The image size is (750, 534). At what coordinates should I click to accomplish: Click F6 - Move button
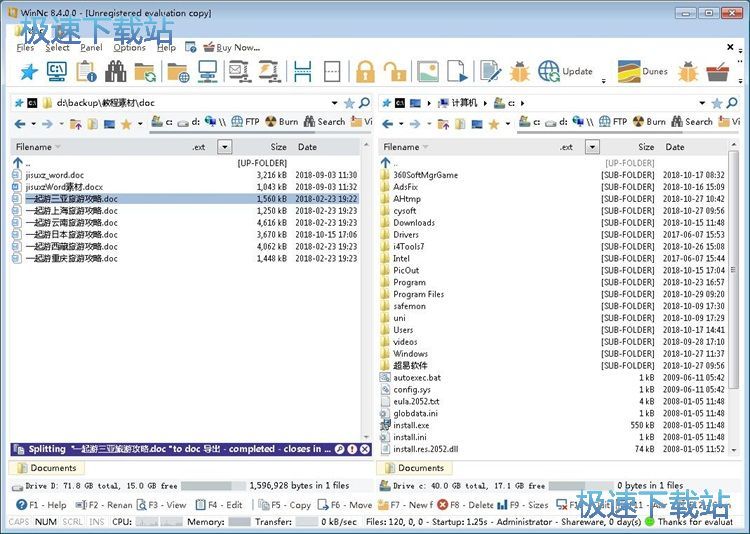pos(345,505)
